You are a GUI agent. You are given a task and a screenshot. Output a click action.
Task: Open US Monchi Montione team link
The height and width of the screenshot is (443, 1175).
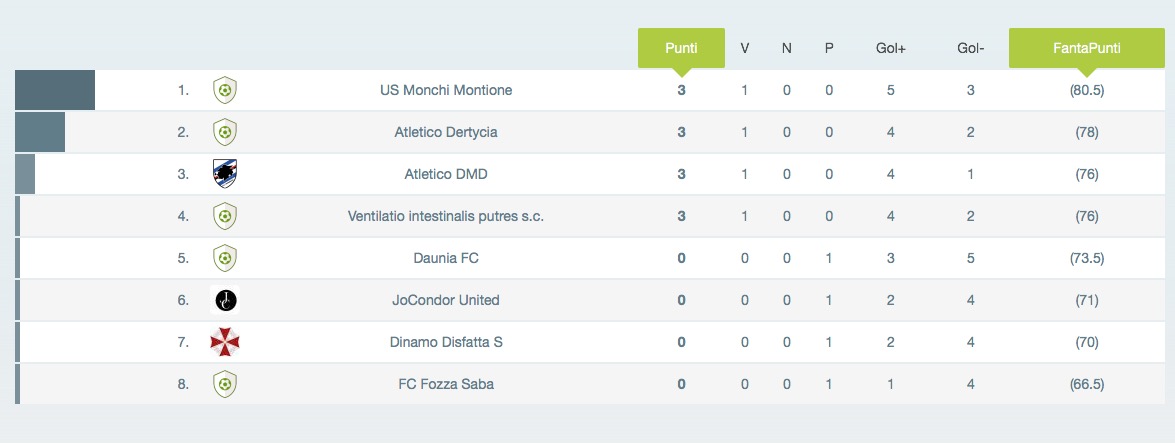pyautogui.click(x=446, y=90)
